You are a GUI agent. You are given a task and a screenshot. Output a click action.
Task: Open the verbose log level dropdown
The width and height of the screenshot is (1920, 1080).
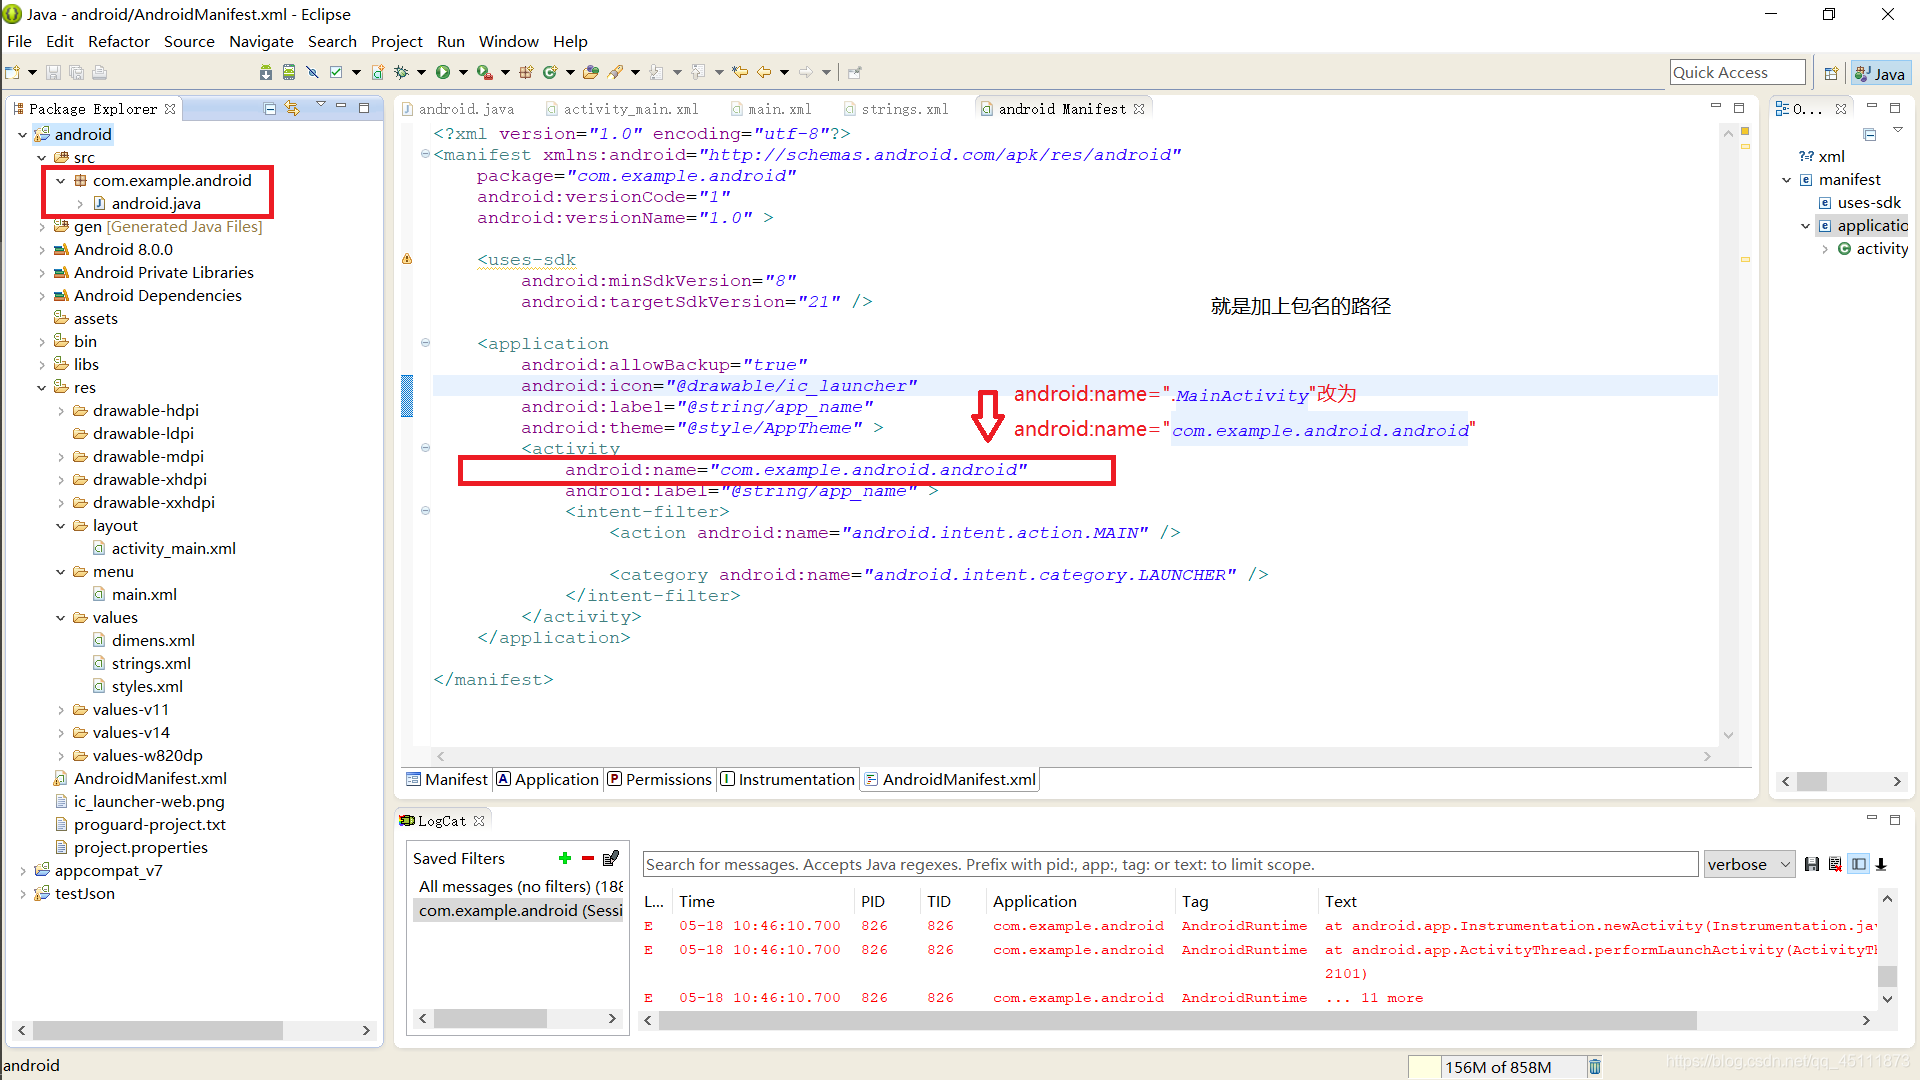pyautogui.click(x=1749, y=865)
